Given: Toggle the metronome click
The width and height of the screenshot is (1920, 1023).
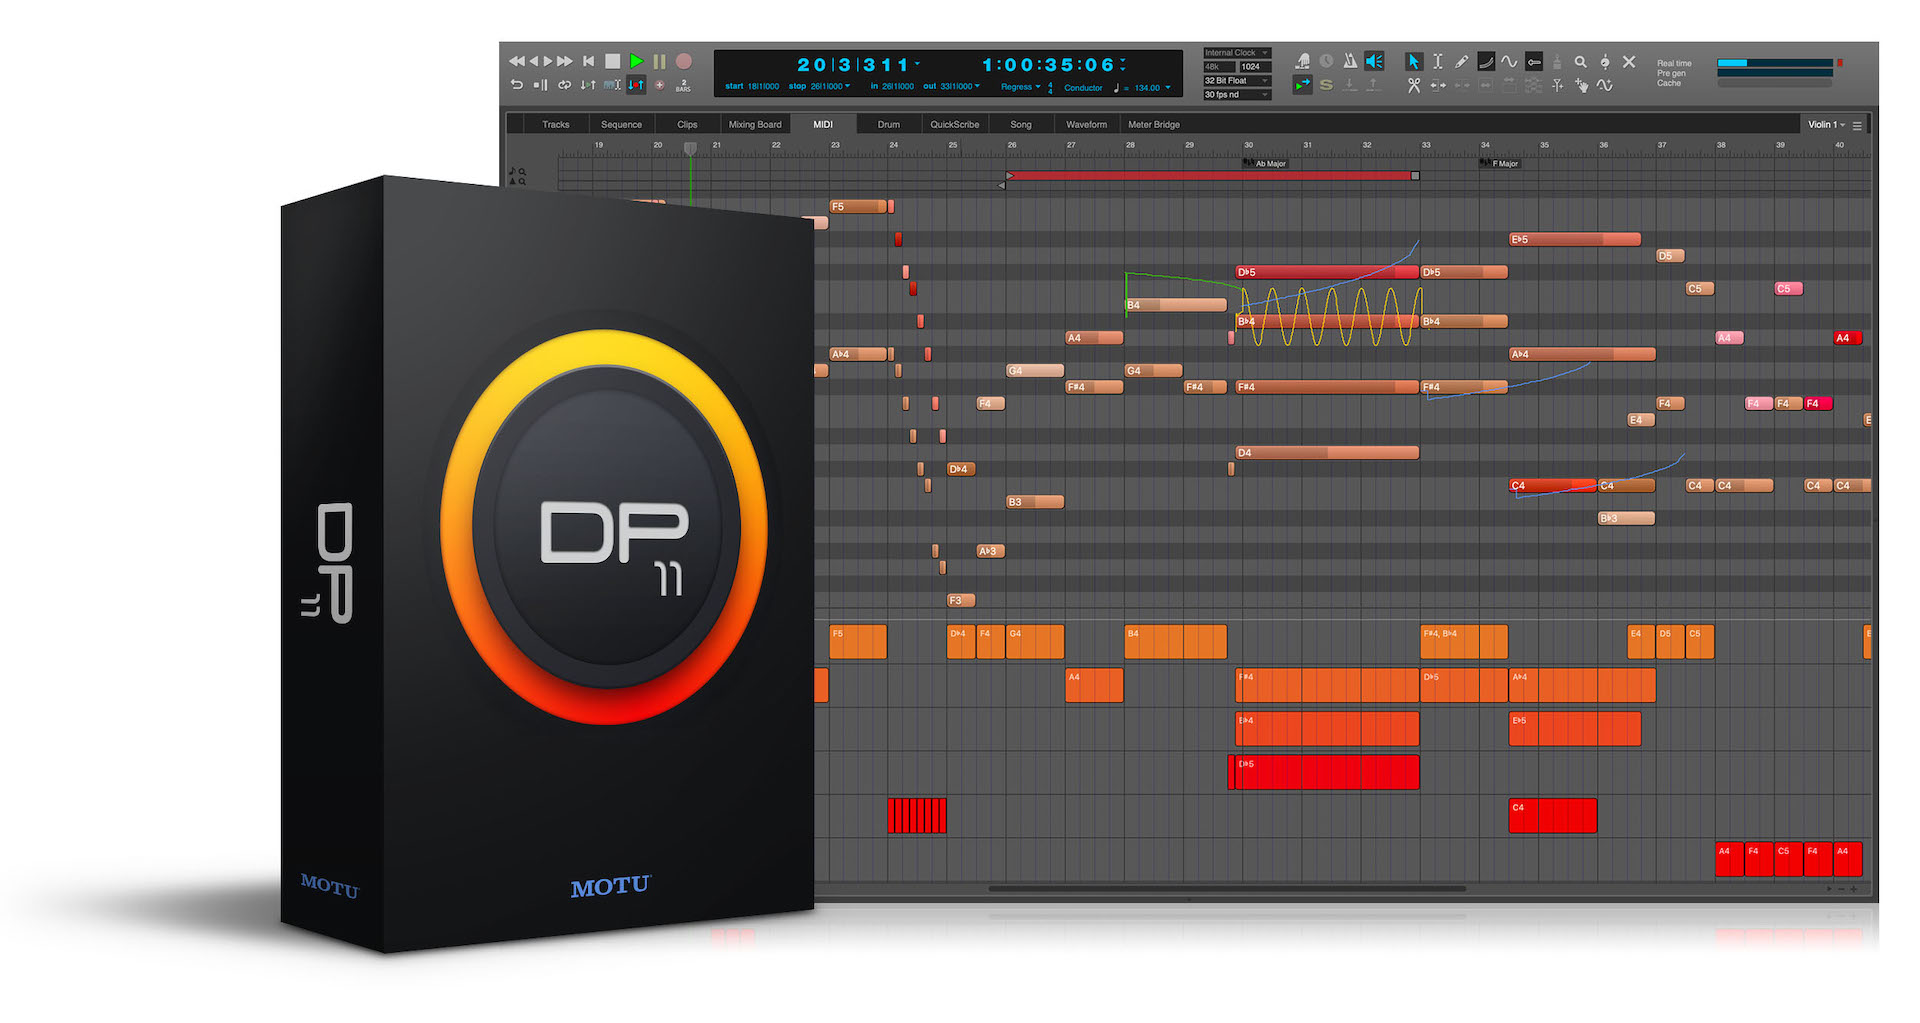Looking at the screenshot, I should [1350, 62].
